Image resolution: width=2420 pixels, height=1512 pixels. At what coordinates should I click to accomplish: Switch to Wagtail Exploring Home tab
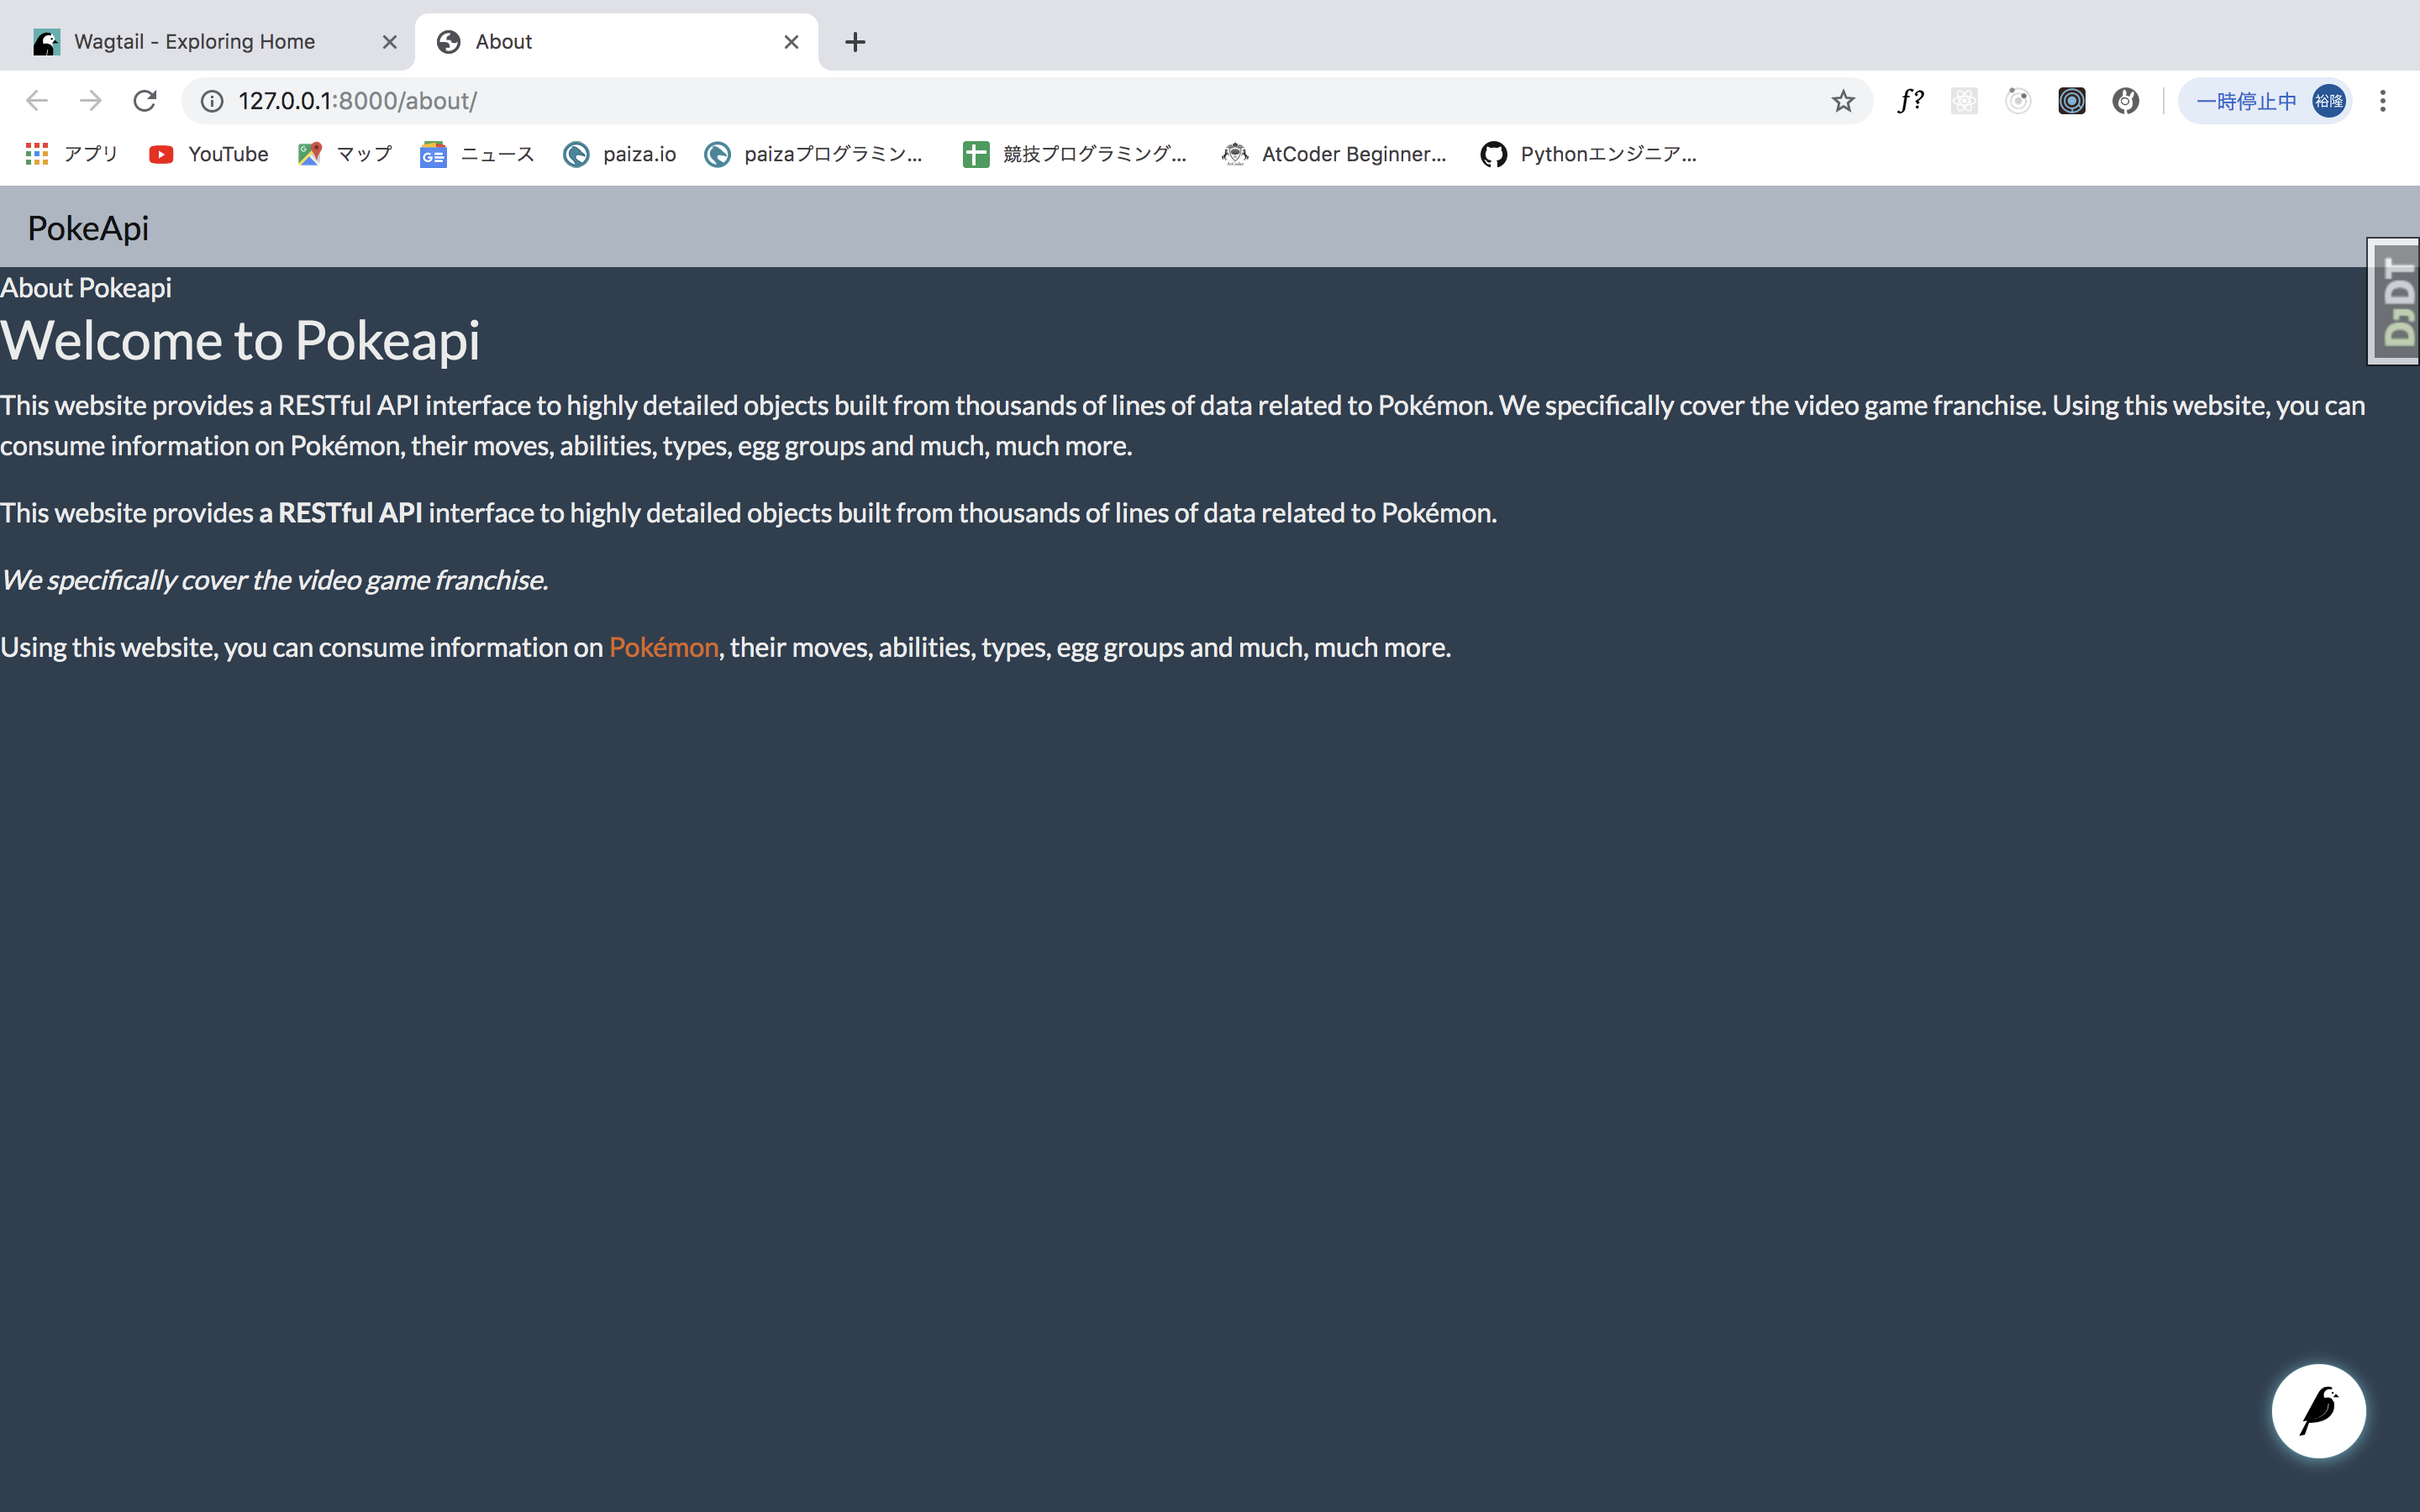pyautogui.click(x=195, y=42)
